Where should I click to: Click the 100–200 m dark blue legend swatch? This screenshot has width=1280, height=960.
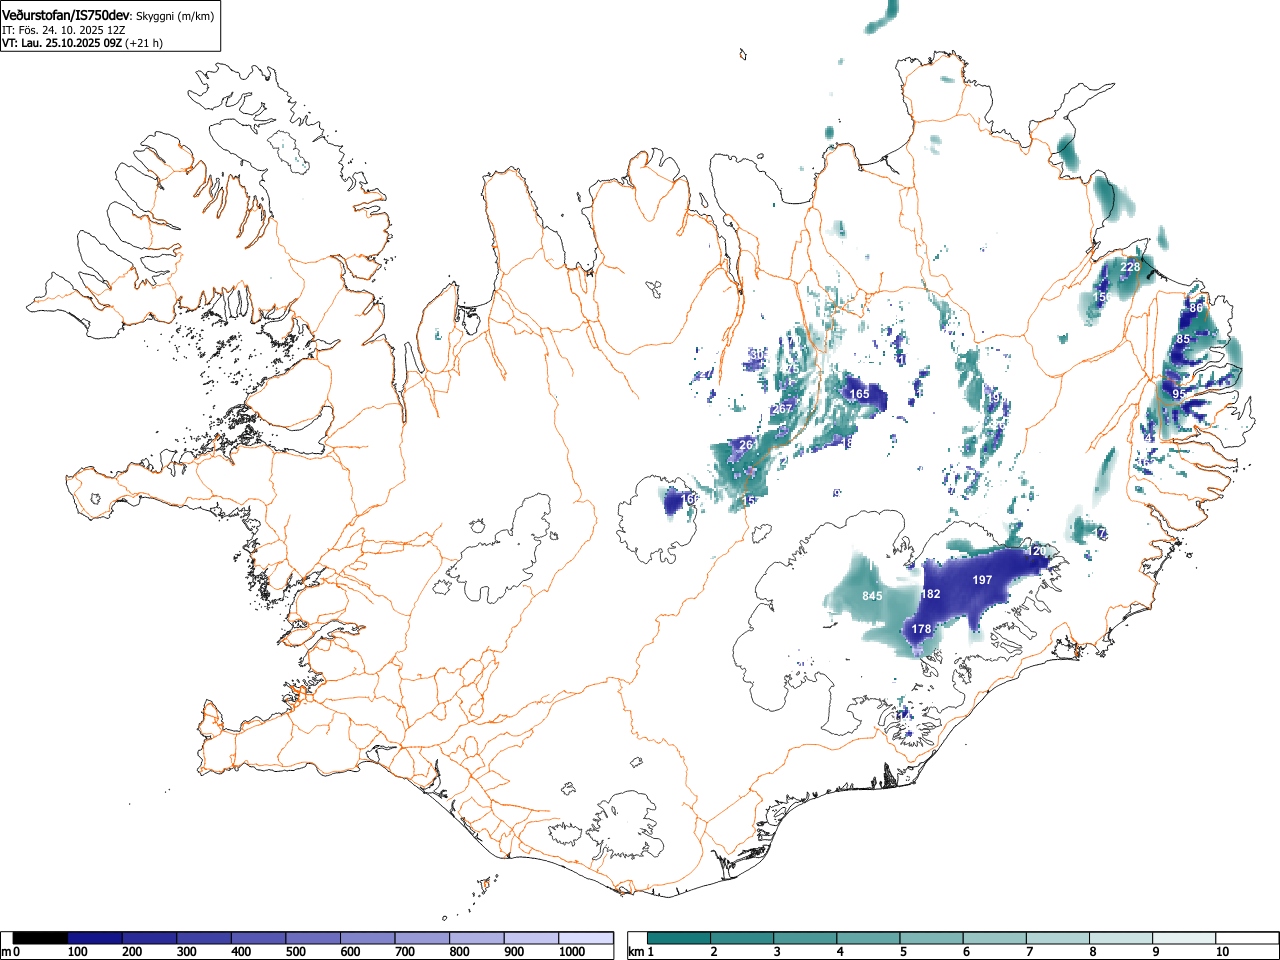point(95,938)
